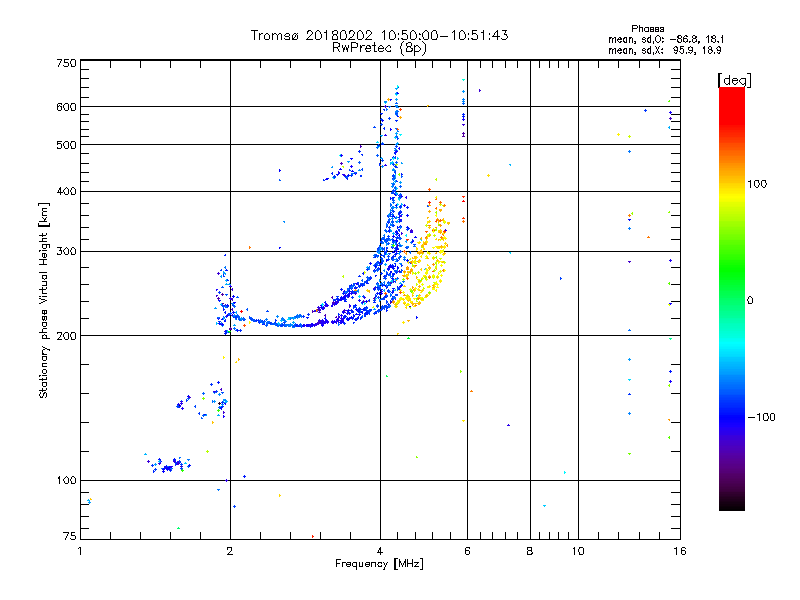Click the y-axis '400' tick label
This screenshot has height=600, width=800.
point(66,191)
